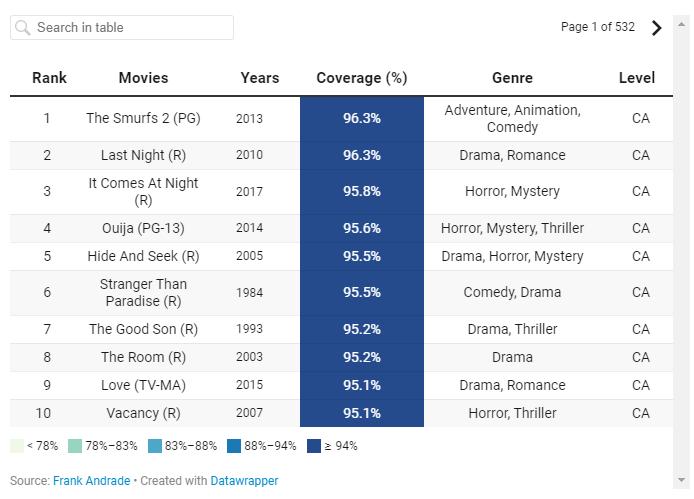Click the search magnifier icon

(x=22, y=28)
